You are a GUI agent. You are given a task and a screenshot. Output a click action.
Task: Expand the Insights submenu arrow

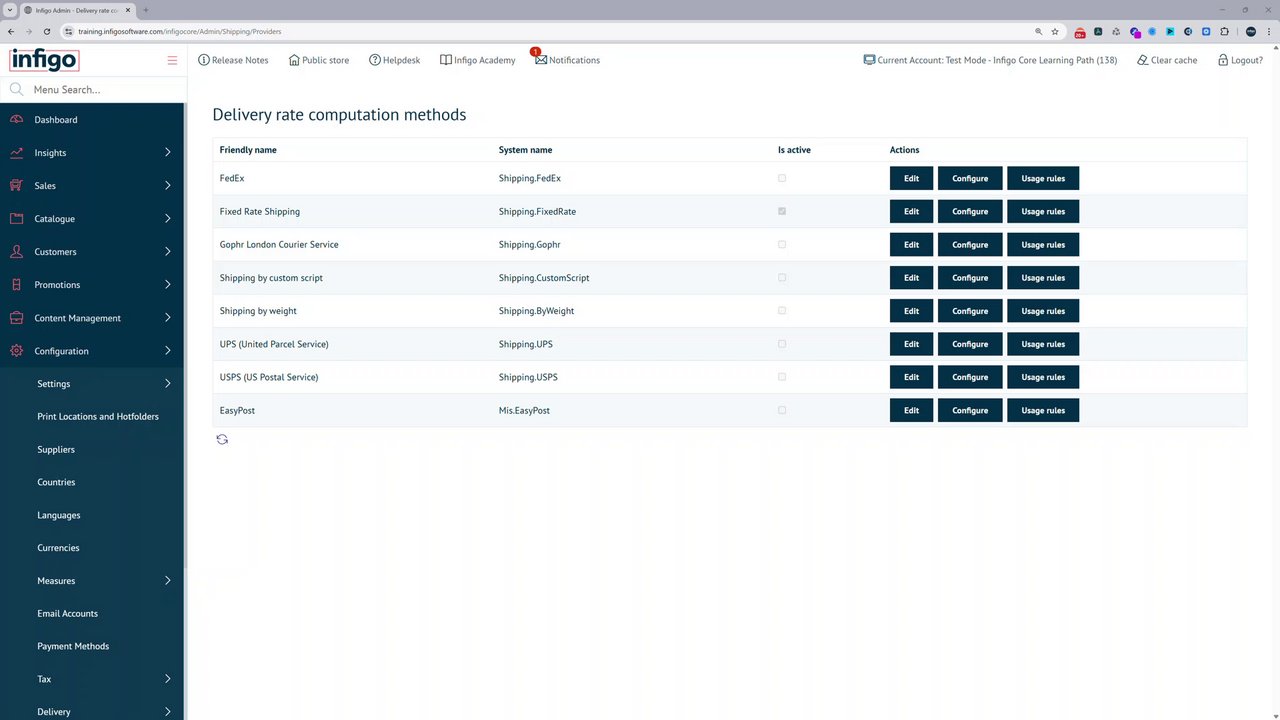coord(168,153)
